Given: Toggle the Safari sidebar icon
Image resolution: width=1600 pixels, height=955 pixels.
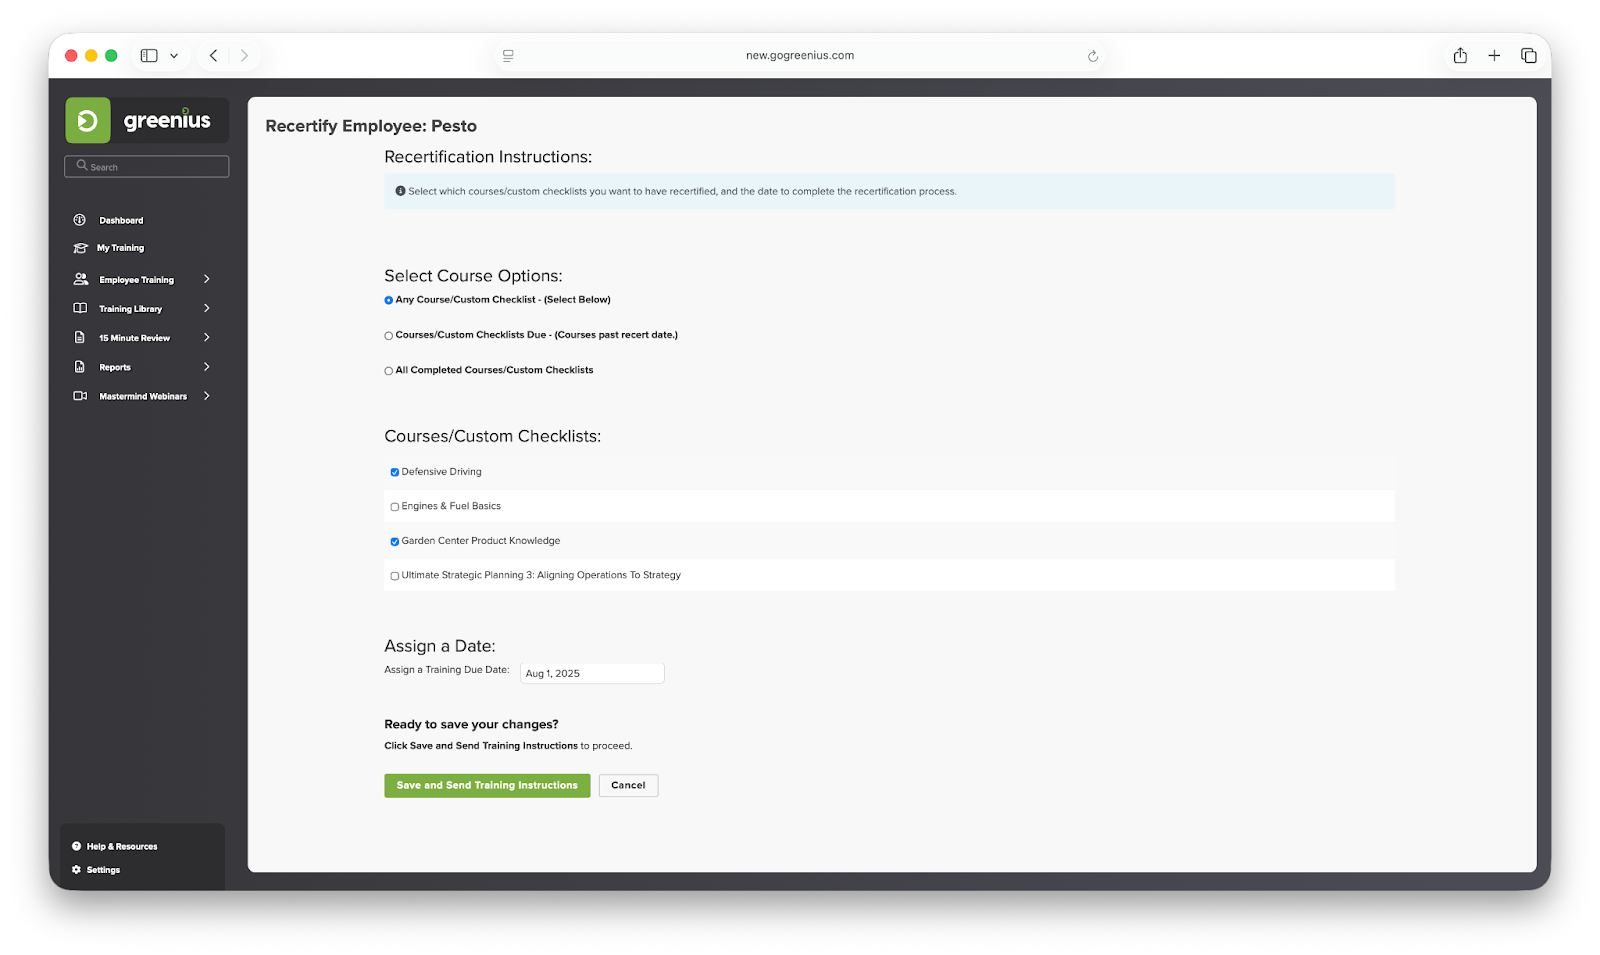Looking at the screenshot, I should (149, 56).
